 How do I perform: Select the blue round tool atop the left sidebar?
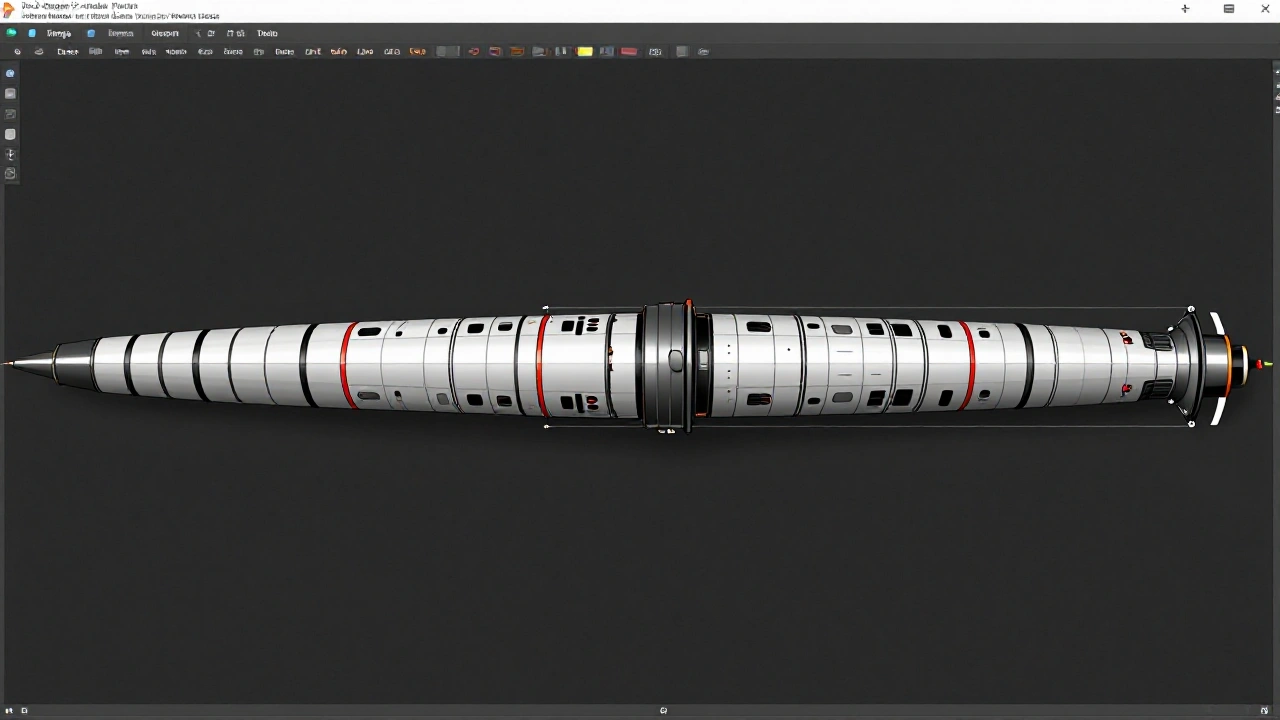tap(10, 73)
